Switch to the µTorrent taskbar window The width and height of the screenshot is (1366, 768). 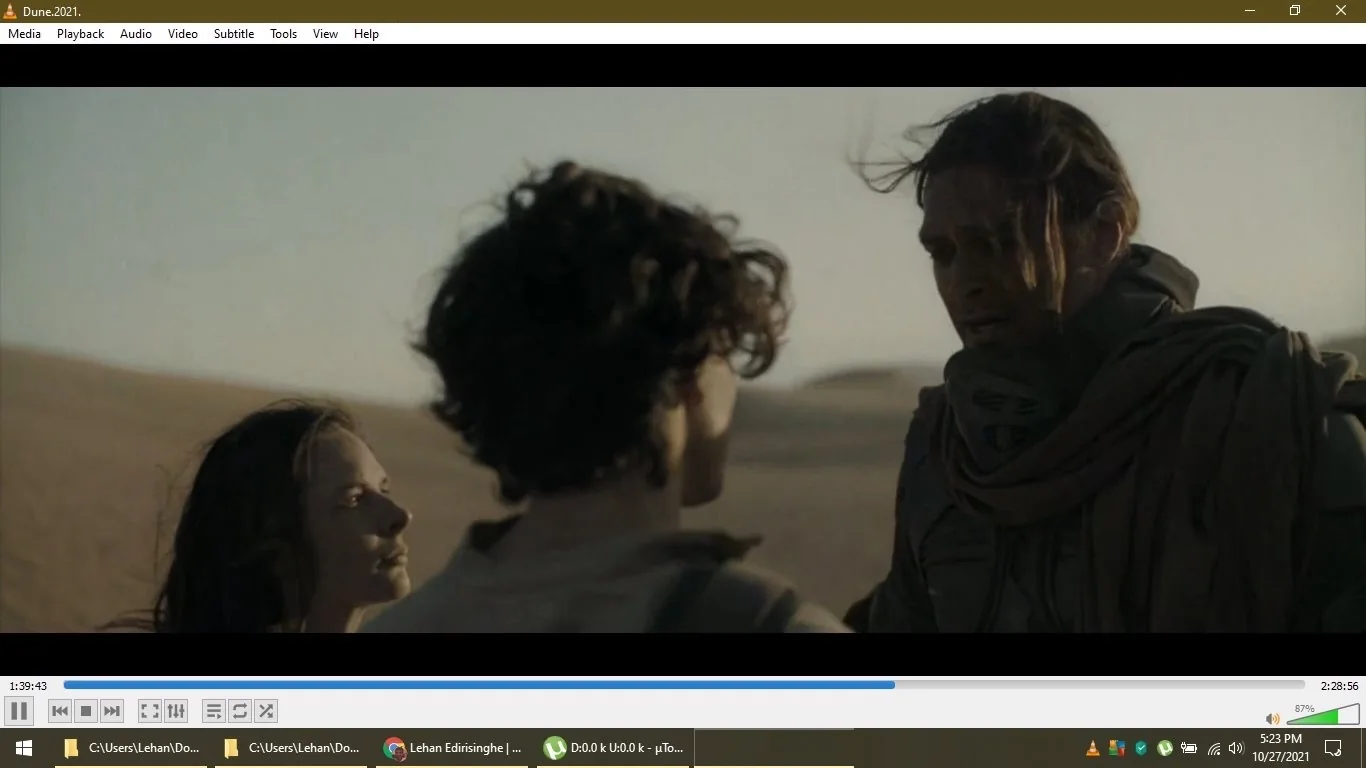point(611,748)
